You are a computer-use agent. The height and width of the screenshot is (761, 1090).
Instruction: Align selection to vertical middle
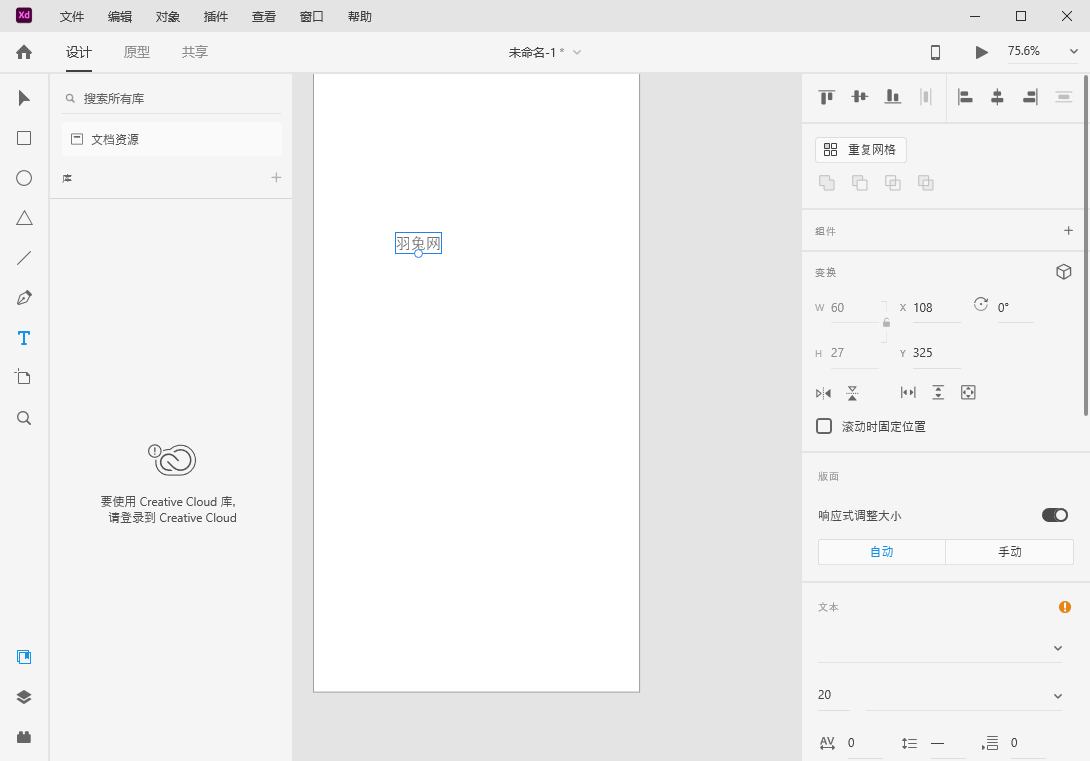point(860,97)
